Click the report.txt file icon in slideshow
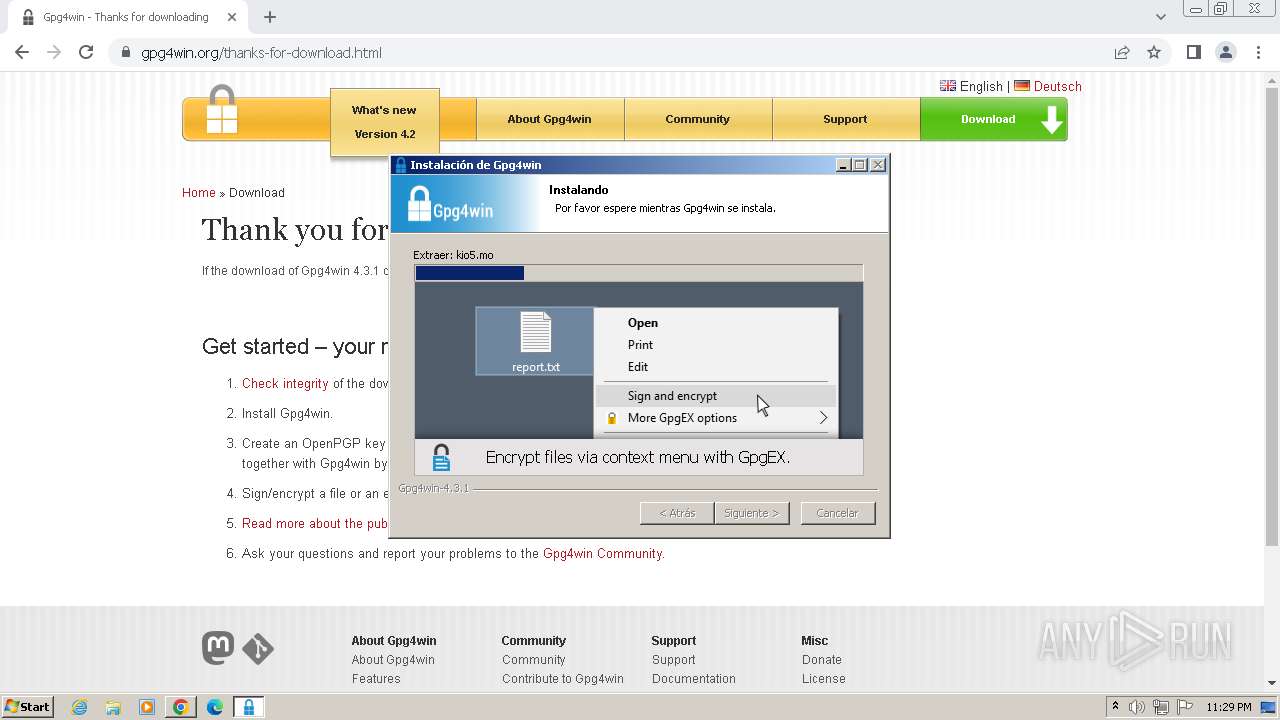The height and width of the screenshot is (720, 1280). tap(535, 341)
